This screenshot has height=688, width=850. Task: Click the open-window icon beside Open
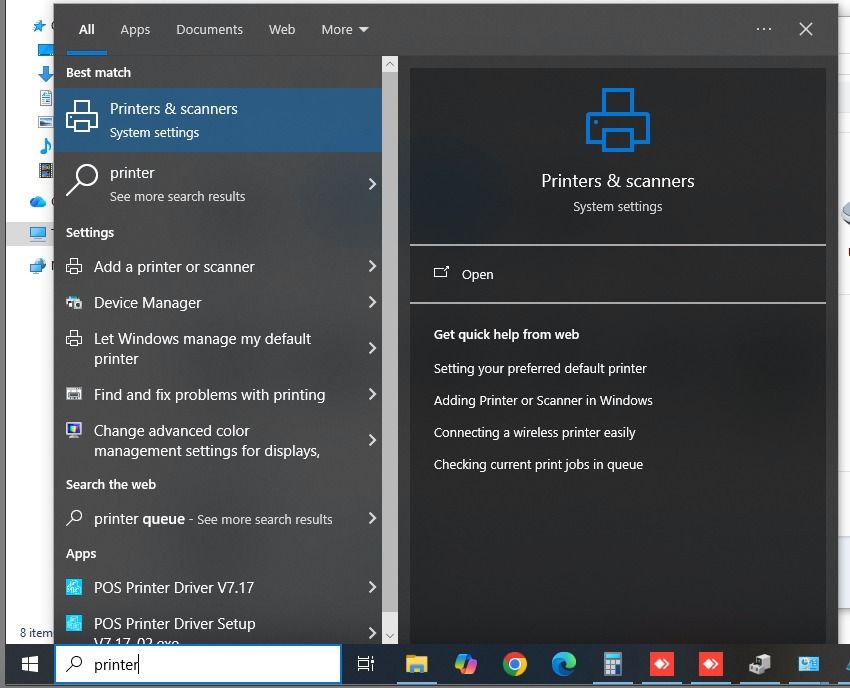[441, 272]
